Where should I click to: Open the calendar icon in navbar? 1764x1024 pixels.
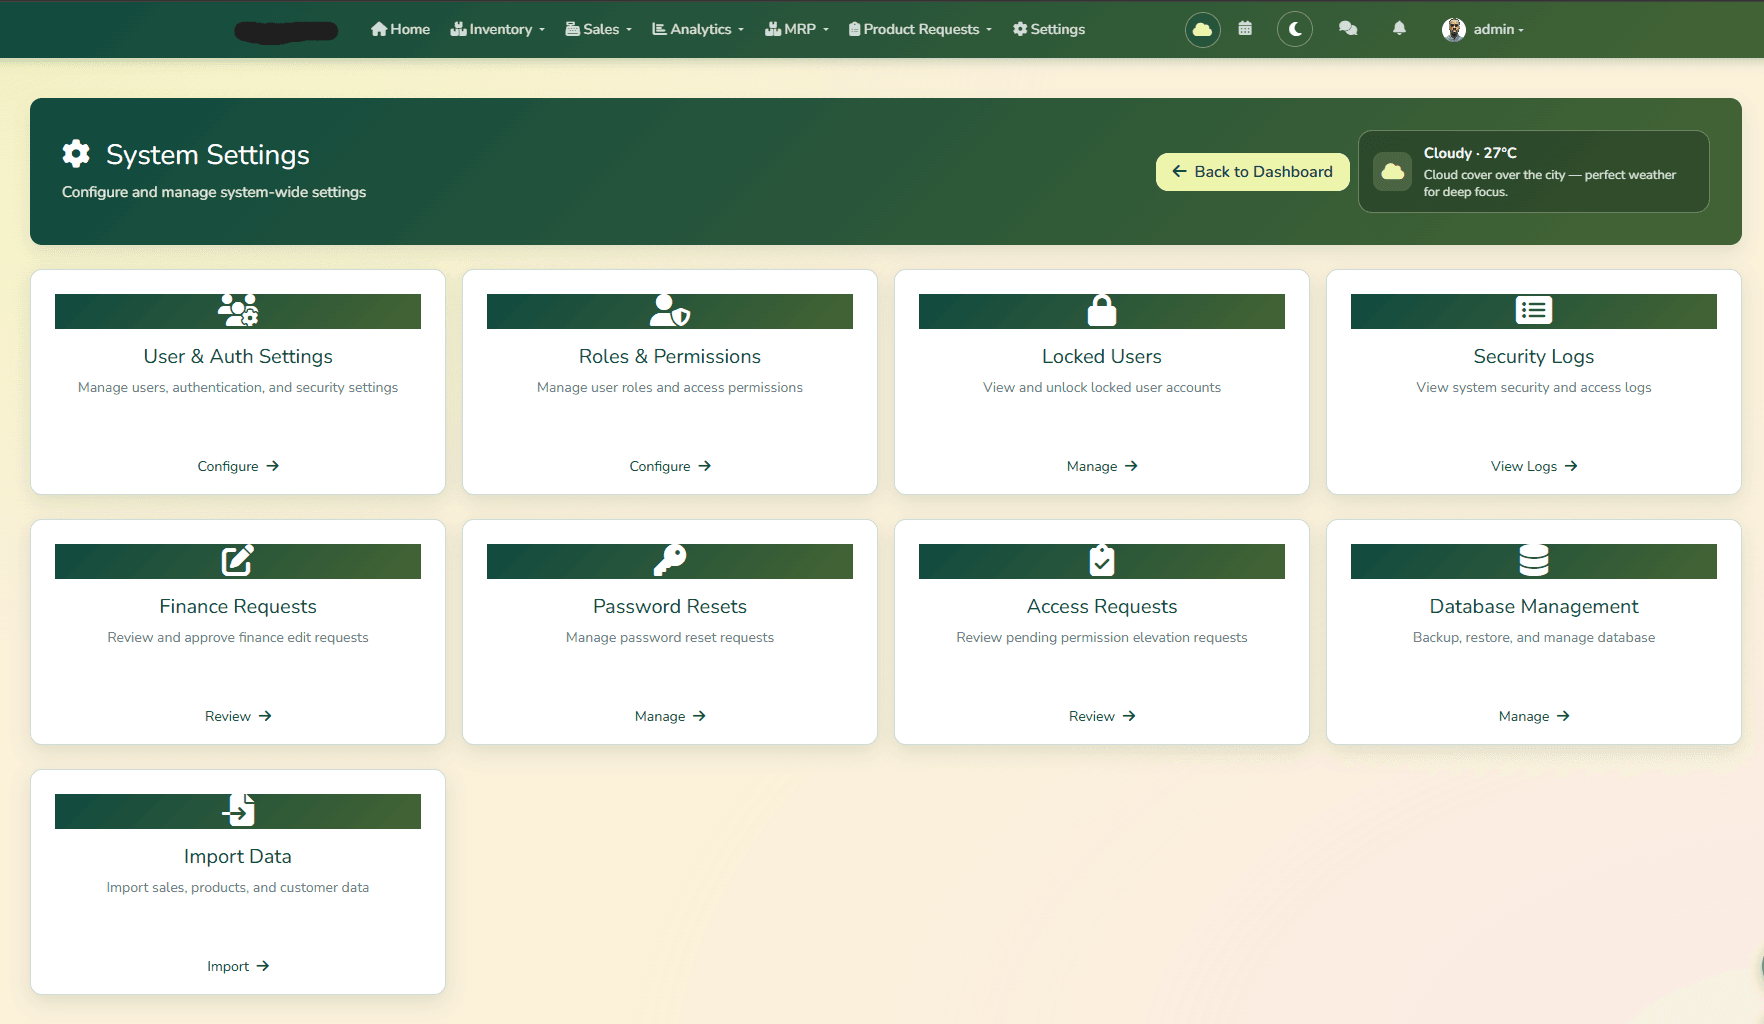[1245, 29]
